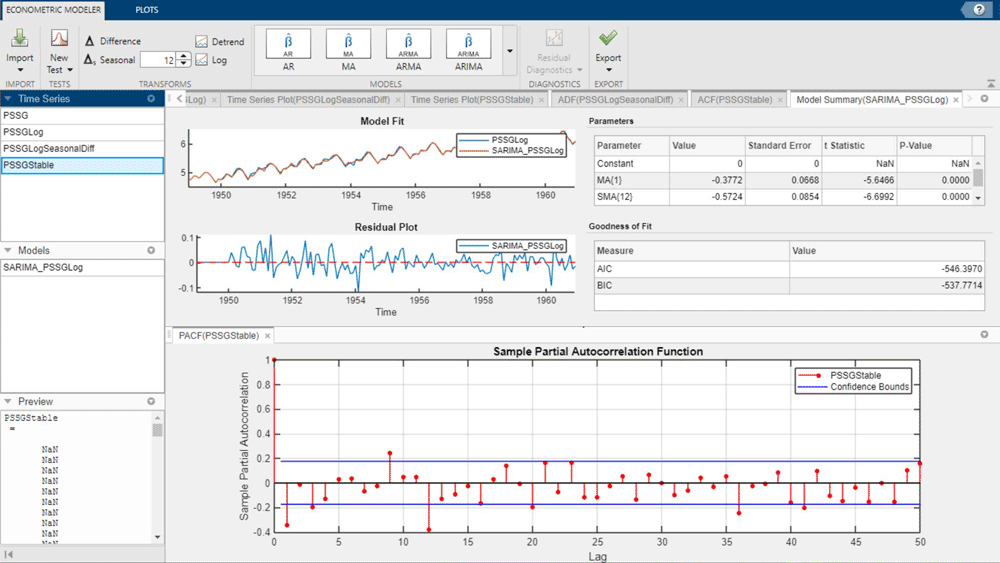Click the Export checkmark icon
The width and height of the screenshot is (1000, 563).
[607, 40]
